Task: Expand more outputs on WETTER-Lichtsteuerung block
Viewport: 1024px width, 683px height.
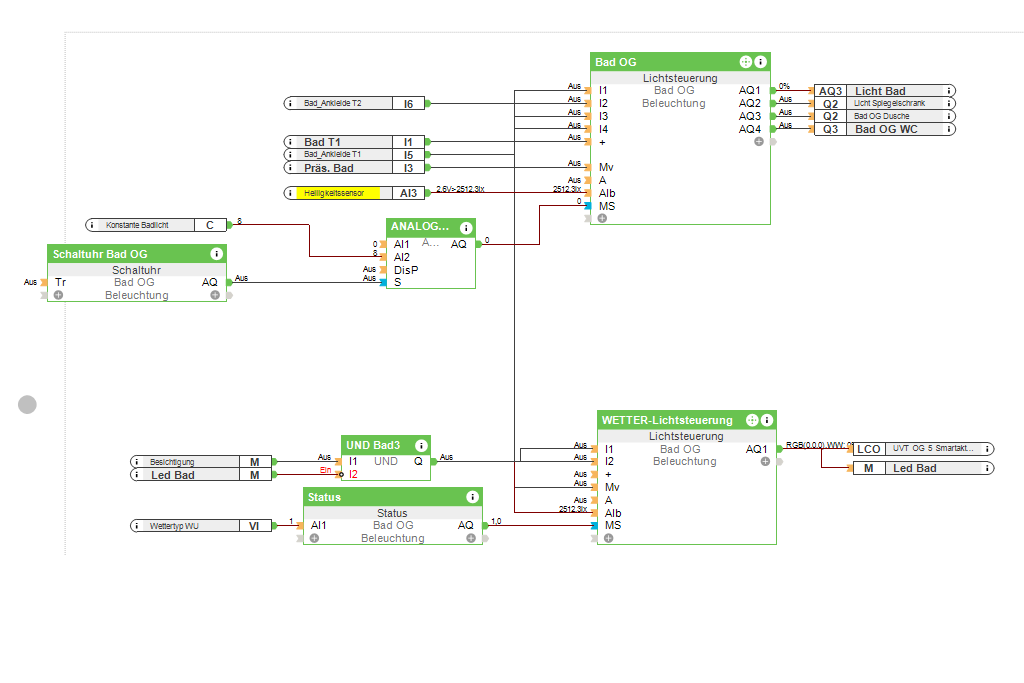Action: (765, 462)
